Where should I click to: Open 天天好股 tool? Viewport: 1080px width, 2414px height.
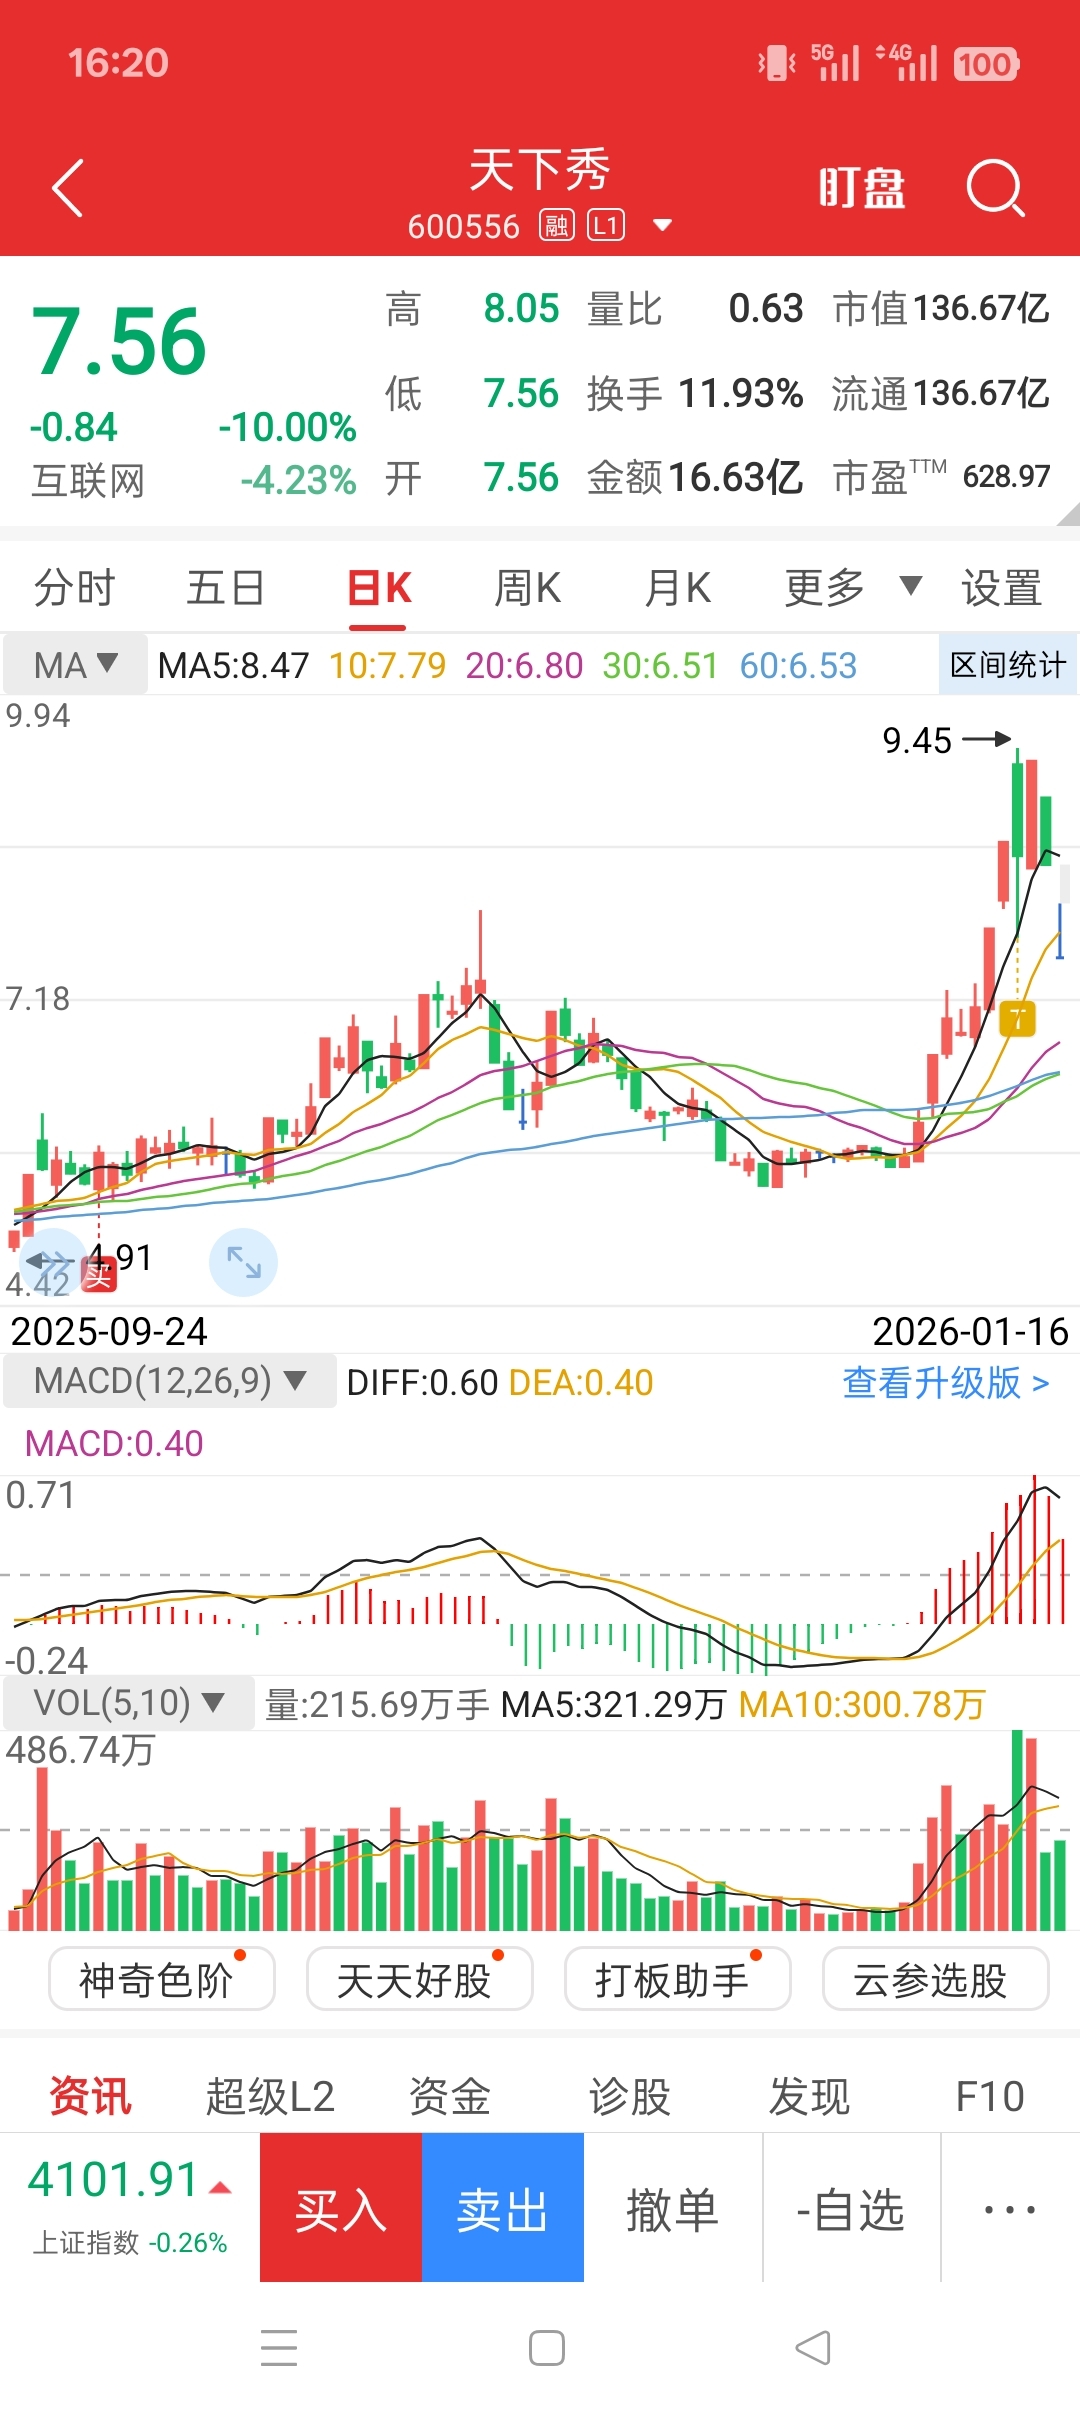point(419,1979)
